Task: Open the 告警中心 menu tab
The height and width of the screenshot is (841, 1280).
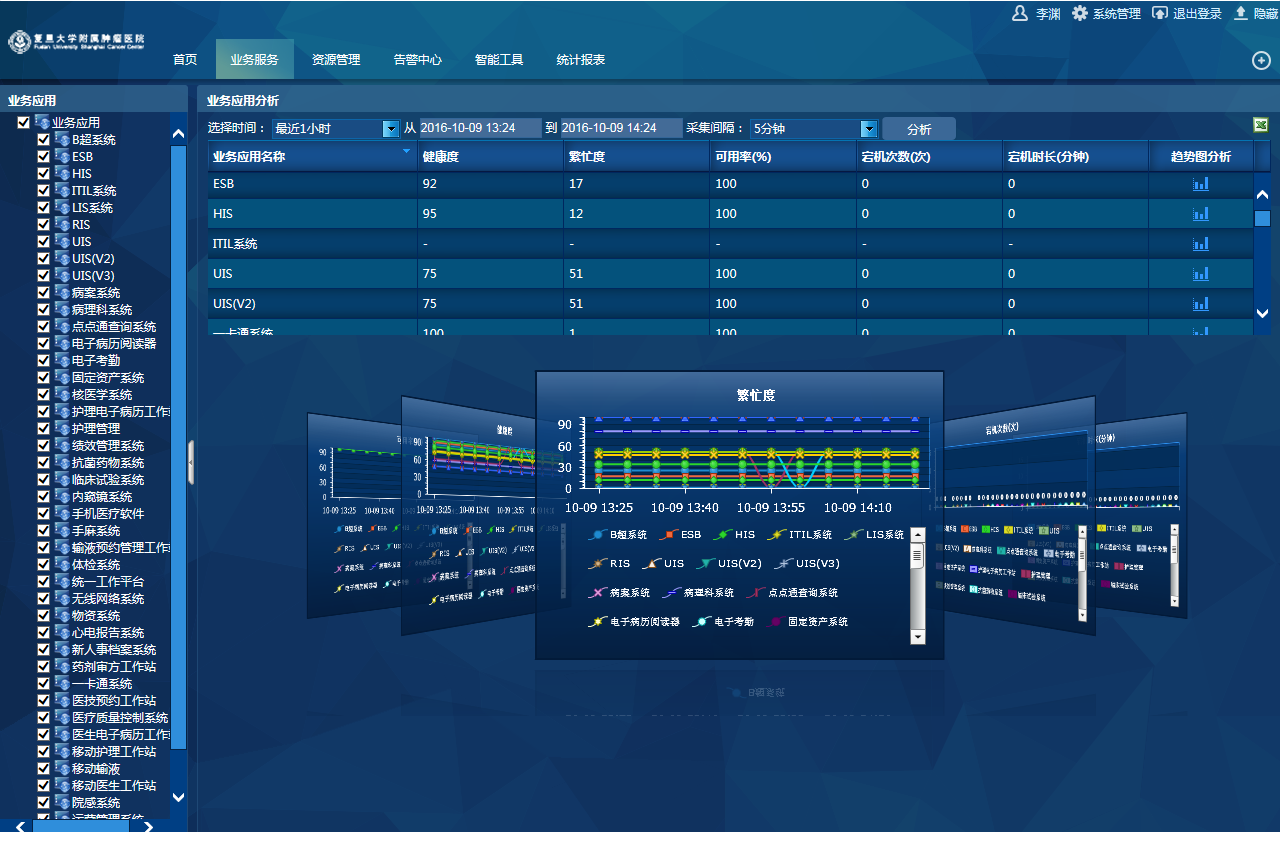Action: coord(417,60)
